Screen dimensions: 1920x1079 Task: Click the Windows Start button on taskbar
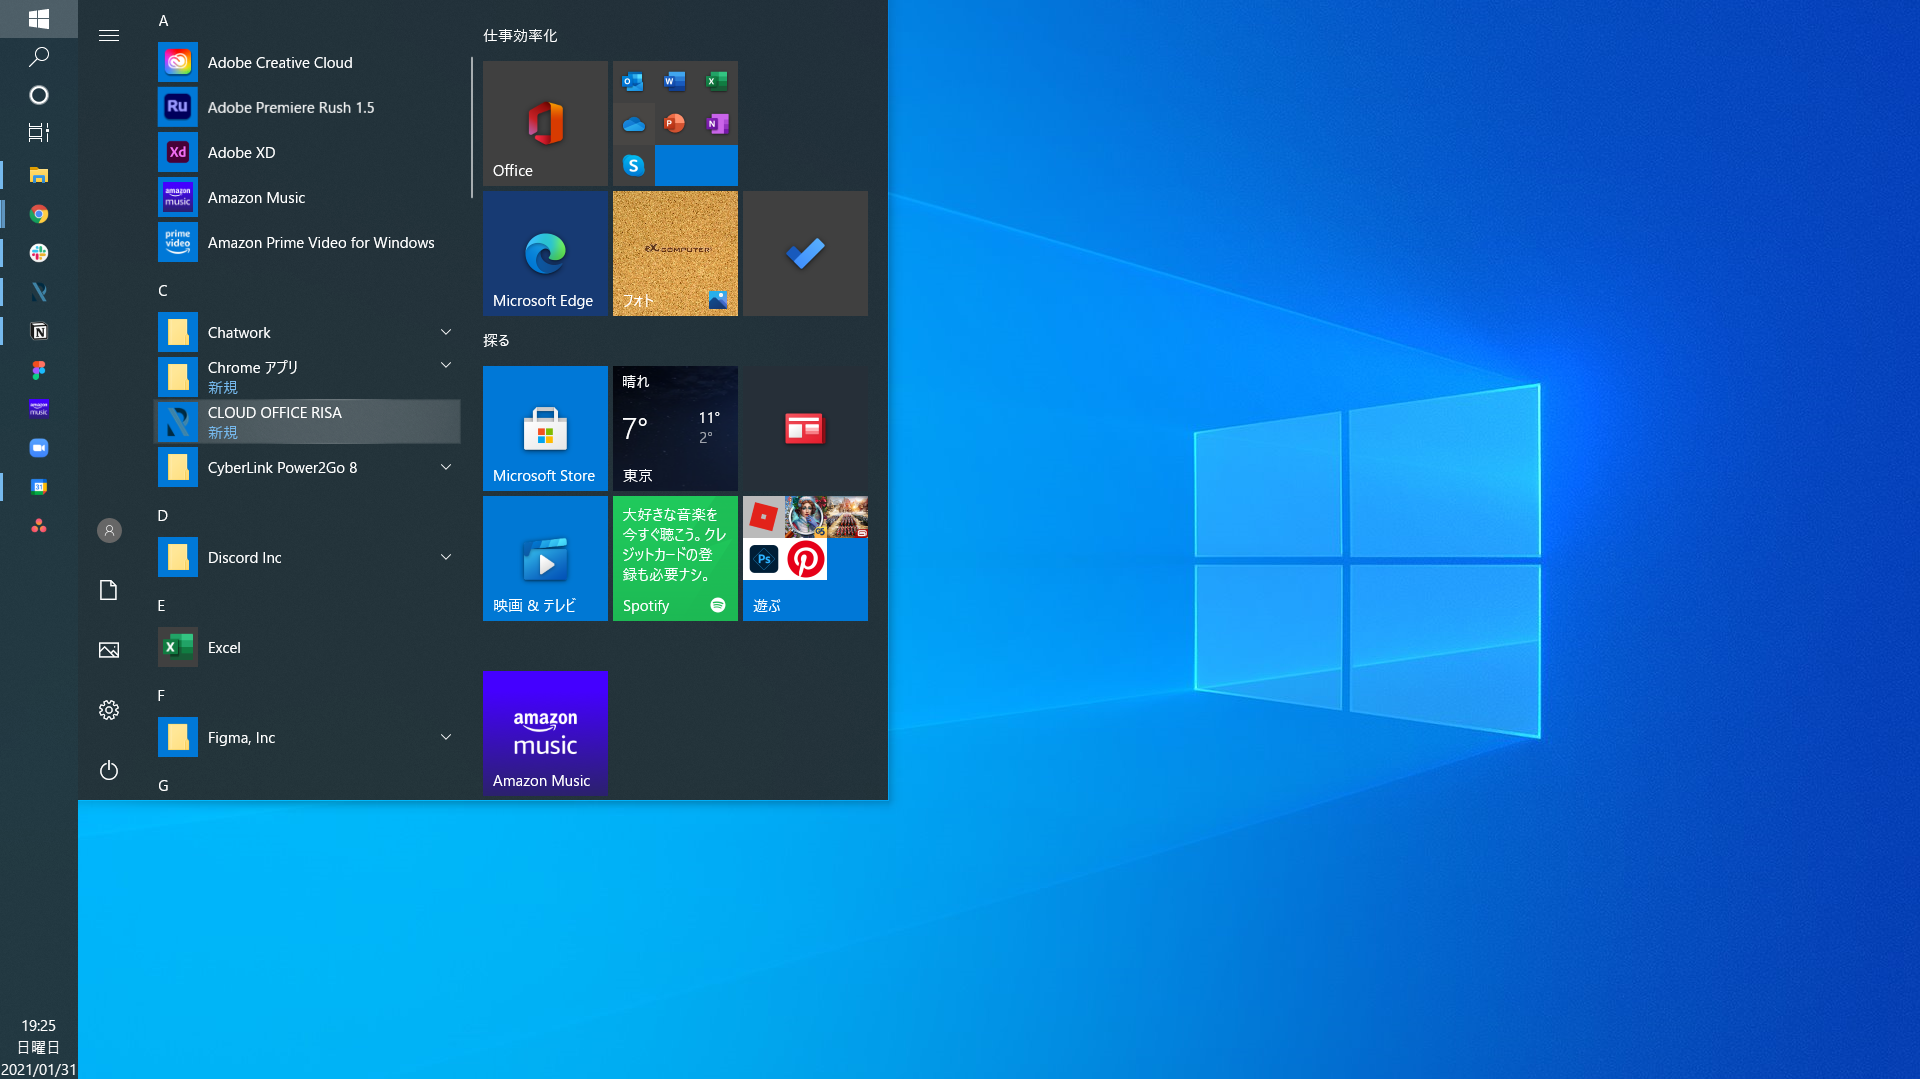tap(39, 18)
